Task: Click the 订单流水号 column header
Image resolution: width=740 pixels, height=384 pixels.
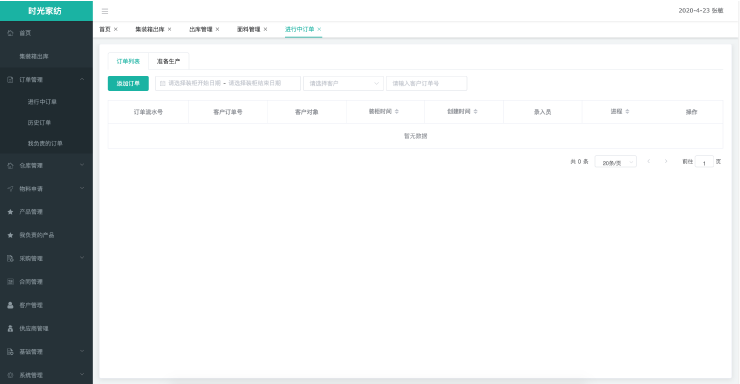Action: pos(148,112)
